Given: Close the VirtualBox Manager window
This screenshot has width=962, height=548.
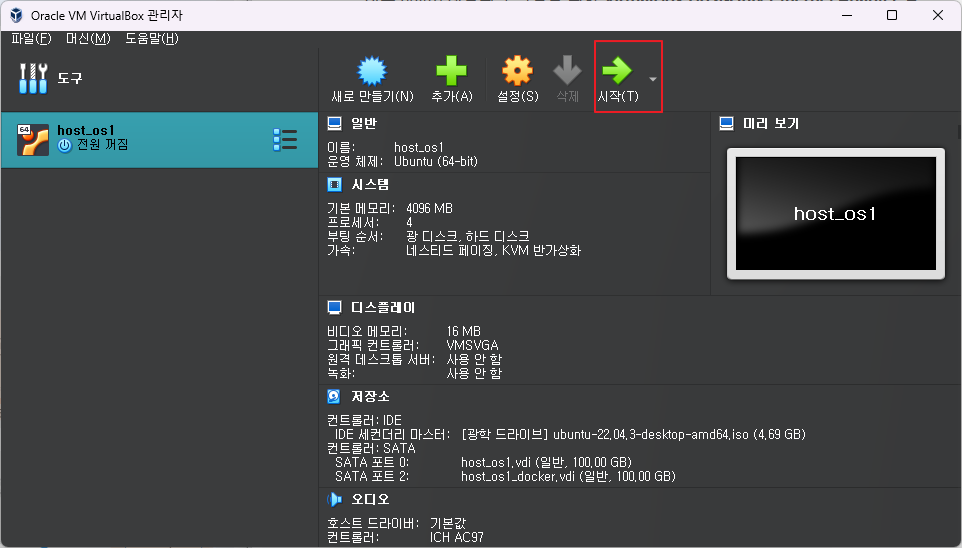Looking at the screenshot, I should click(x=937, y=15).
